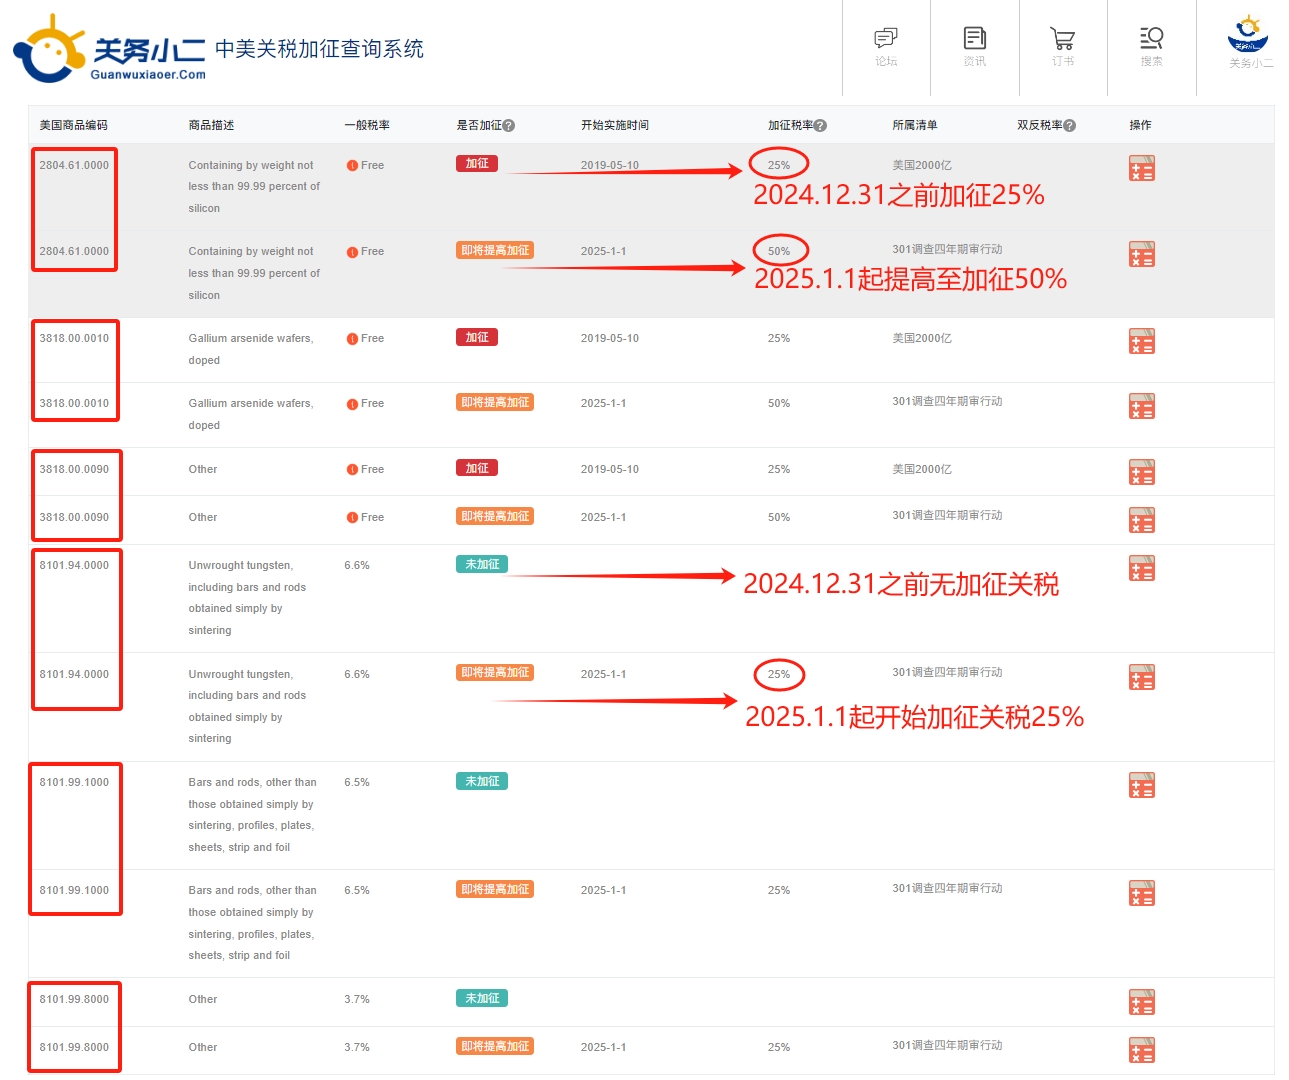Click the 25% rate in the 8101.99.8000 row

pos(779,1048)
